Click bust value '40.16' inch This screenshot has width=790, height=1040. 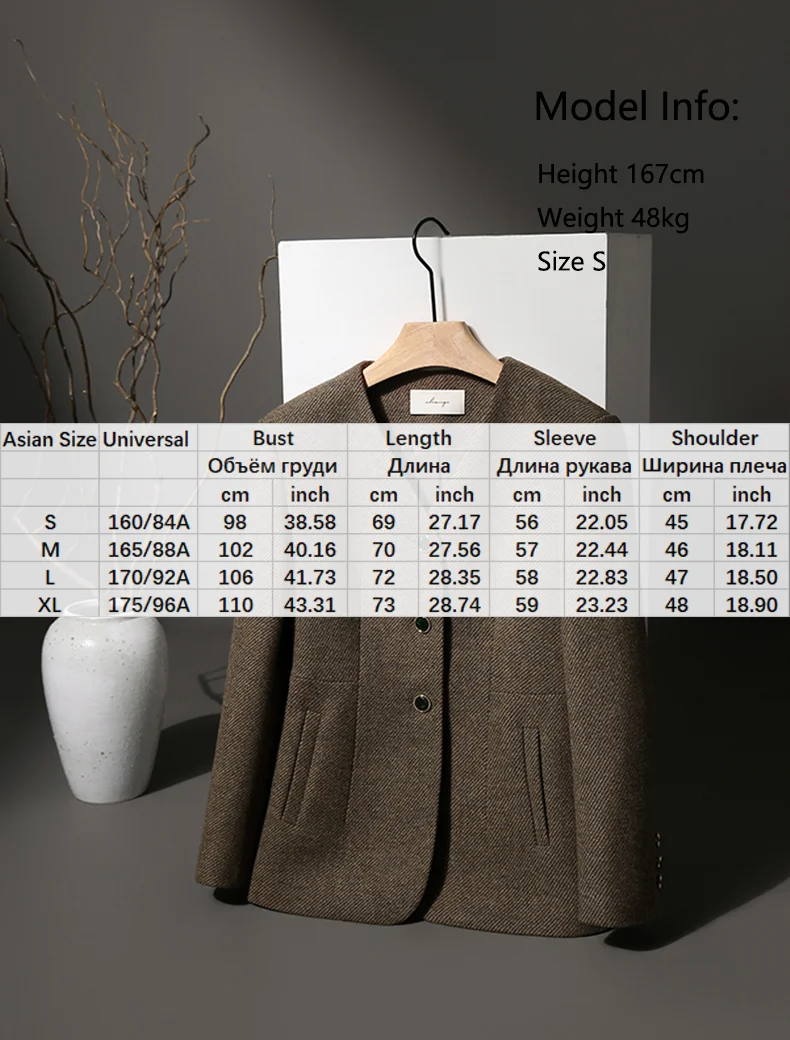pos(310,550)
